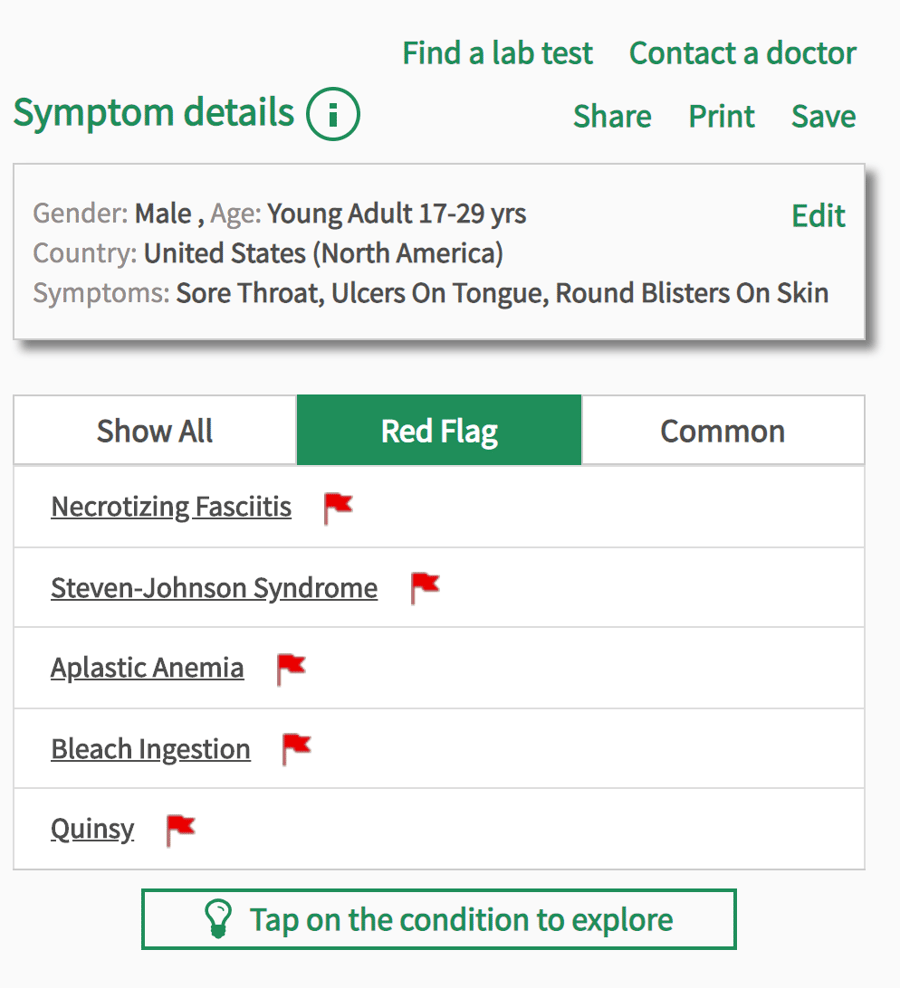Edit the patient symptom details
This screenshot has height=988, width=900.
(818, 215)
